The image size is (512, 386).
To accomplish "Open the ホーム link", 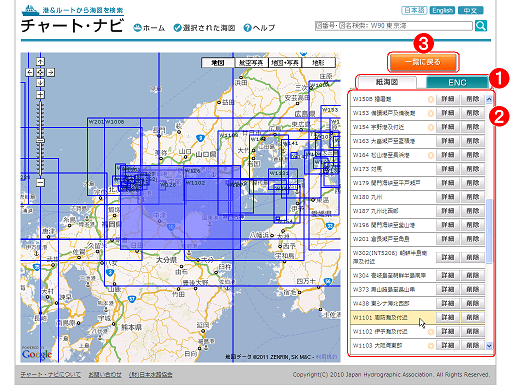I will coord(154,28).
